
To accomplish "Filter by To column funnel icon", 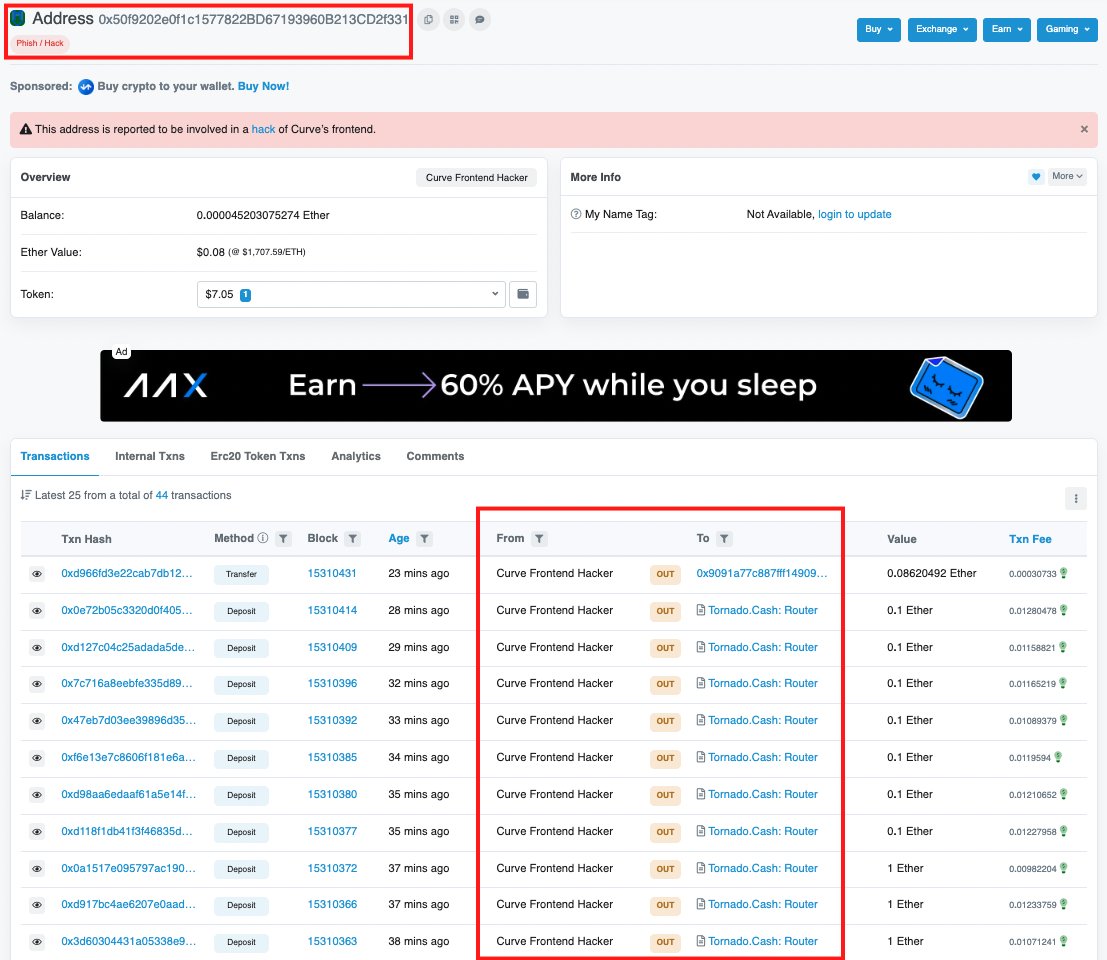I will 724,539.
